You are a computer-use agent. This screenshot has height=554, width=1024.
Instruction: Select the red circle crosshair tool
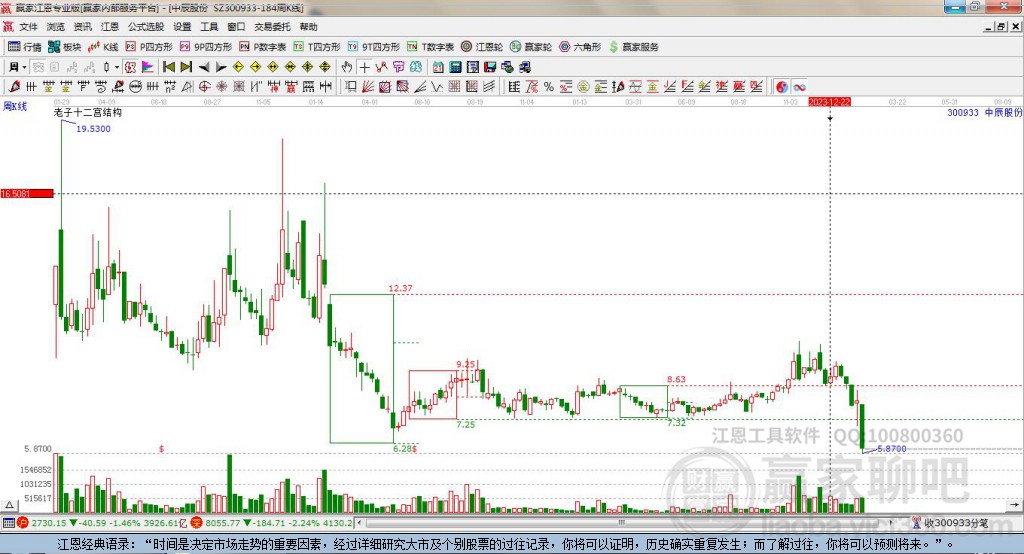pyautogui.click(x=204, y=87)
